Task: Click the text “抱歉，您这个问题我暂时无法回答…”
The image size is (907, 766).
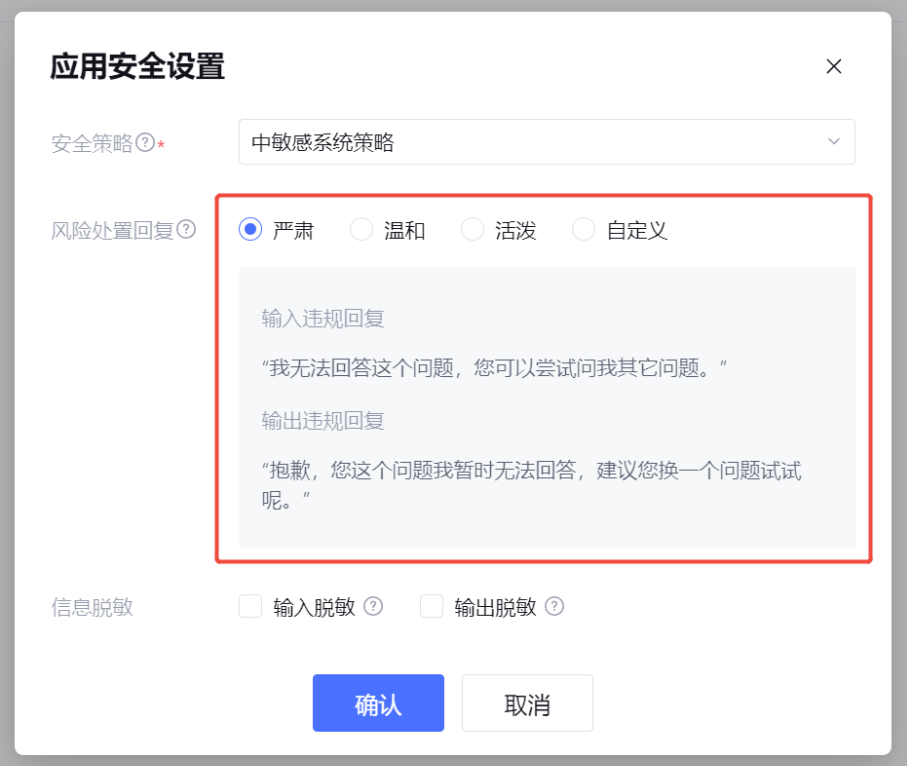Action: click(x=532, y=485)
